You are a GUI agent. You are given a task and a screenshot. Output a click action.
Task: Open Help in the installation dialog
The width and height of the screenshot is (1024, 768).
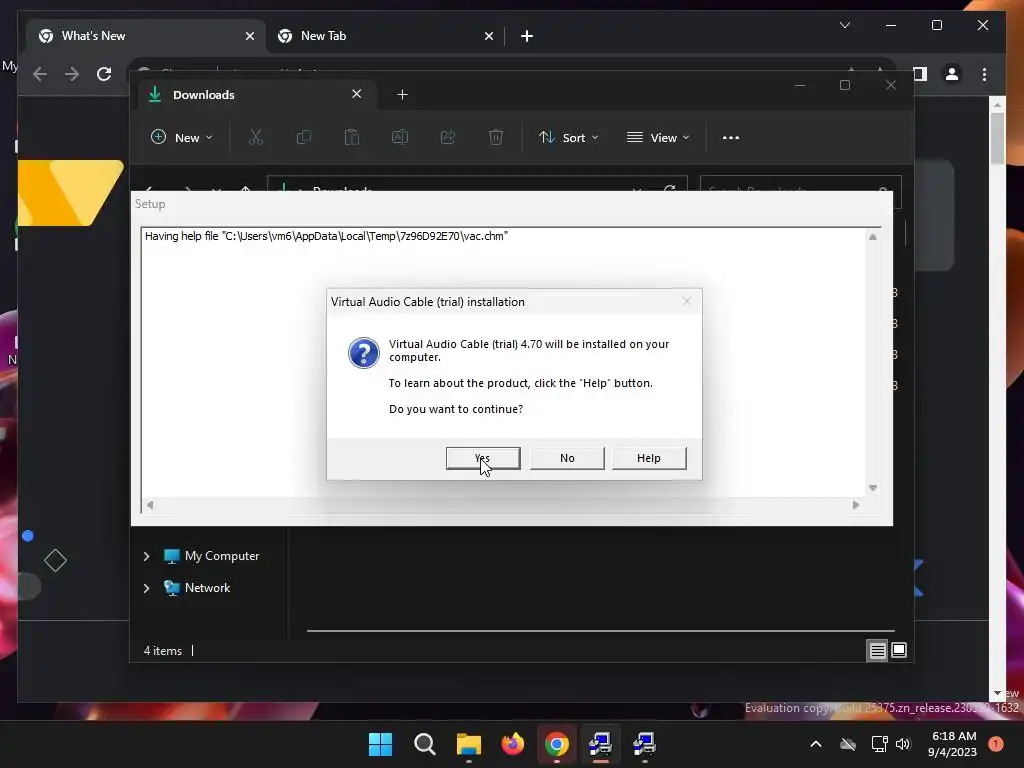pos(648,458)
